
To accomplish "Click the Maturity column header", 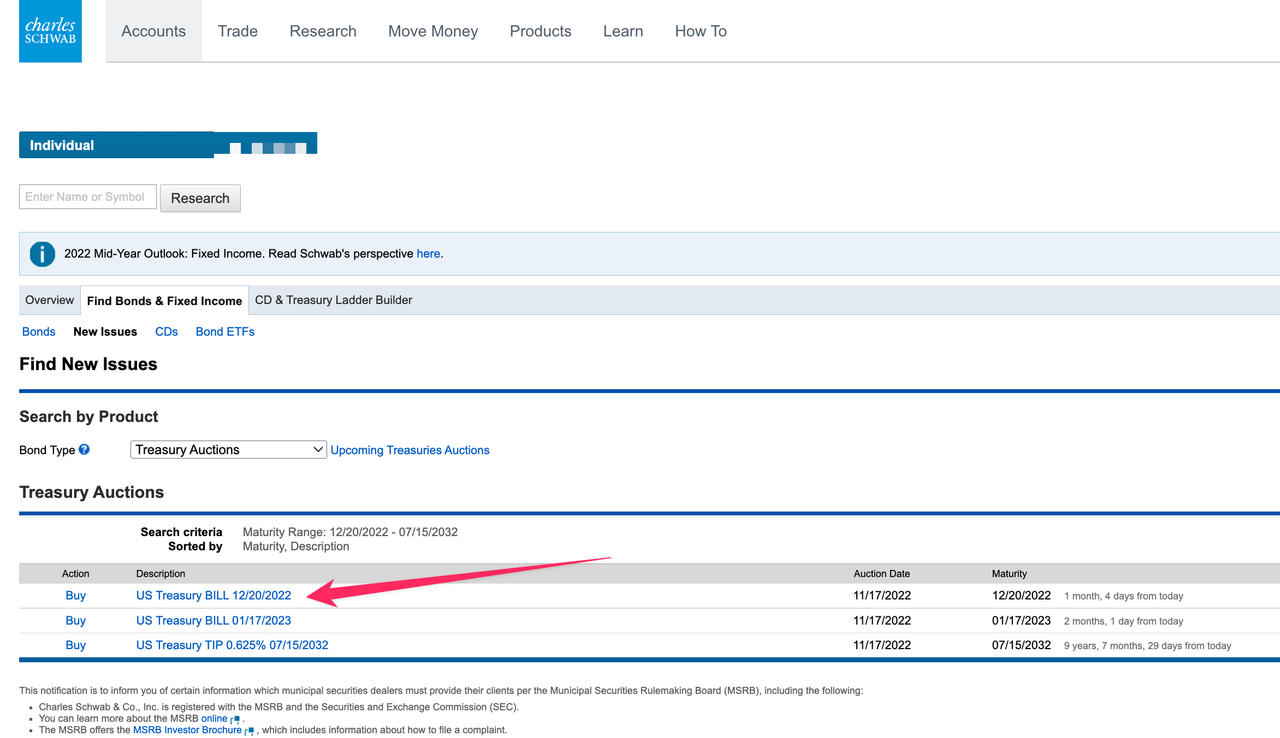I will point(1009,574).
